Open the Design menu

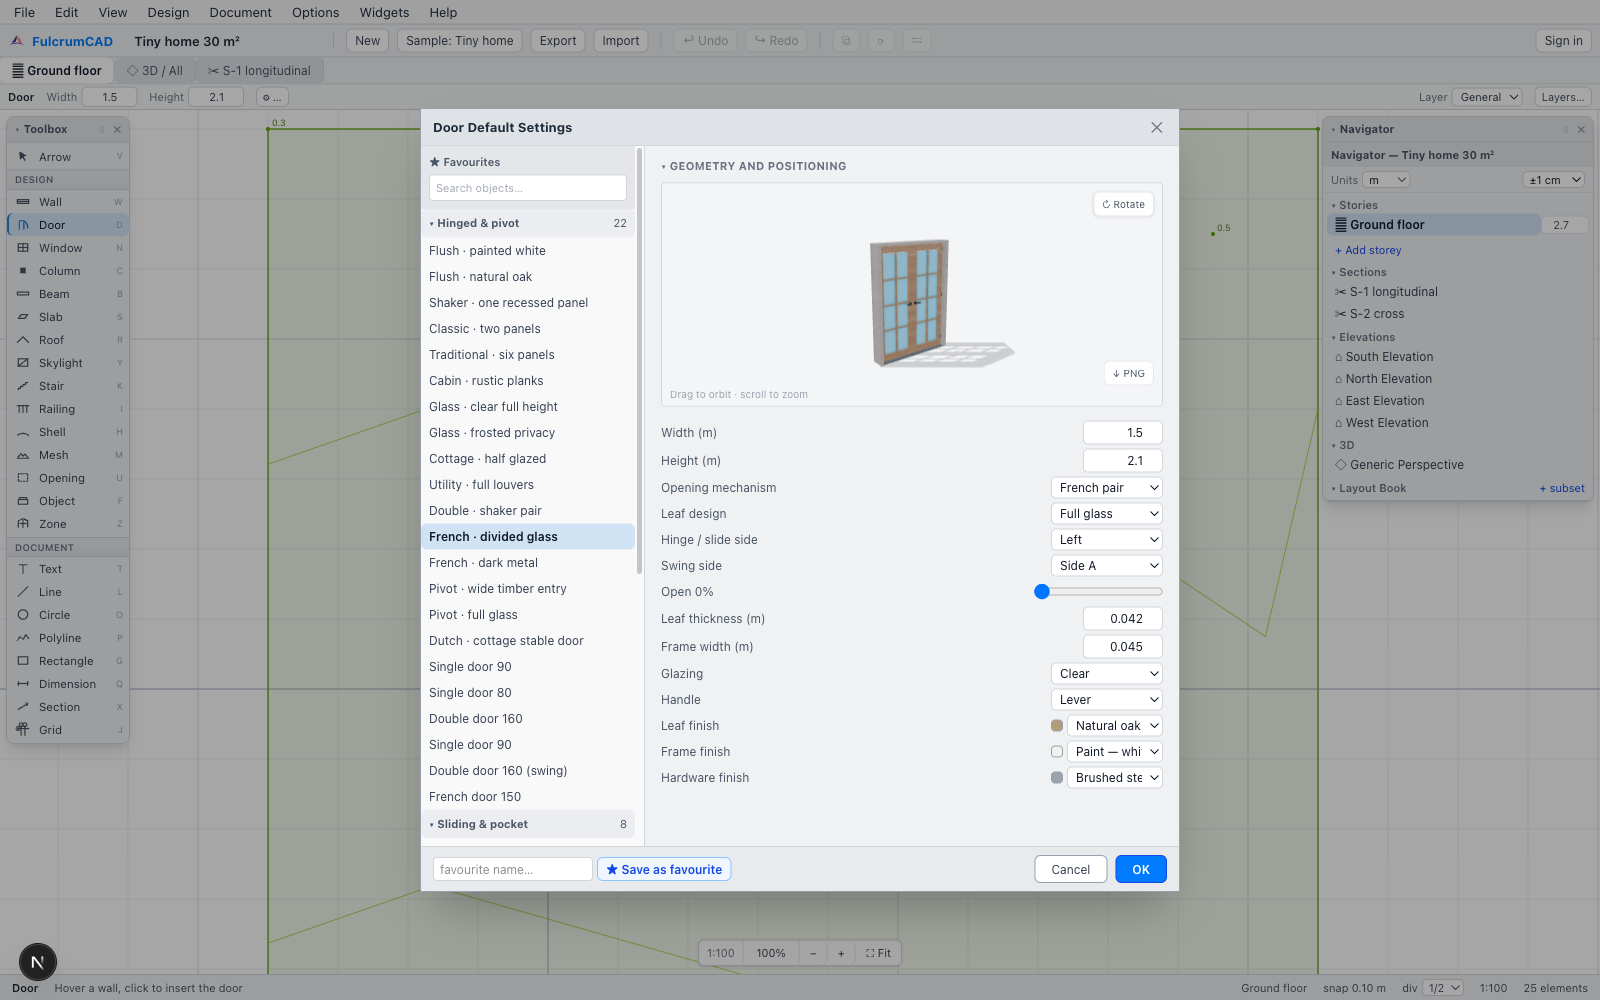(168, 12)
